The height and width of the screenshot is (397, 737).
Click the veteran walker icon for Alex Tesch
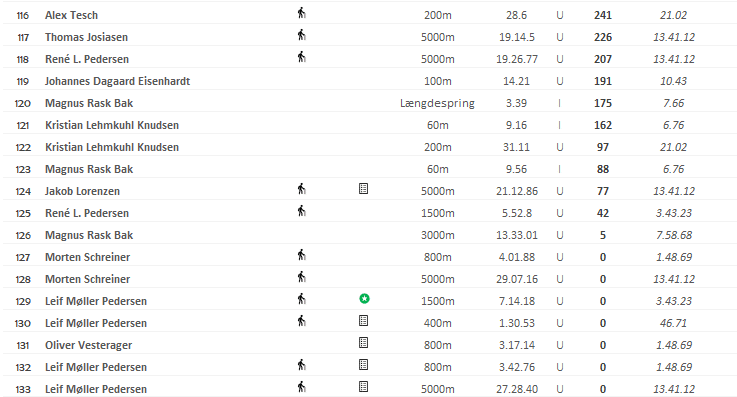click(x=302, y=13)
